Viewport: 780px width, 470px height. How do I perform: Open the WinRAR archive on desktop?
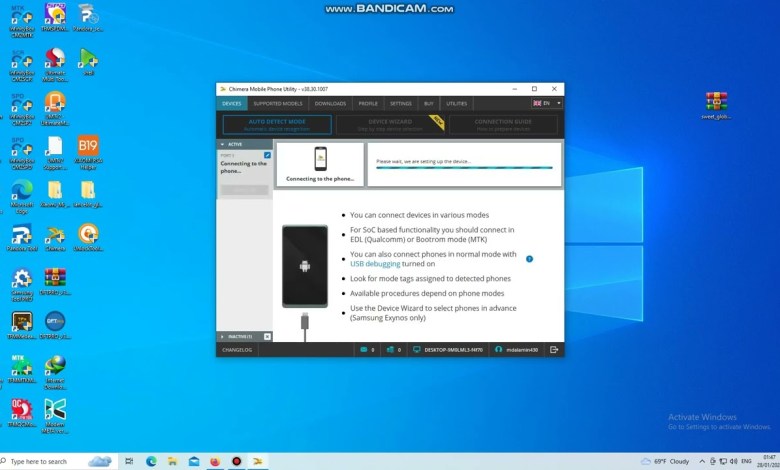pos(715,102)
